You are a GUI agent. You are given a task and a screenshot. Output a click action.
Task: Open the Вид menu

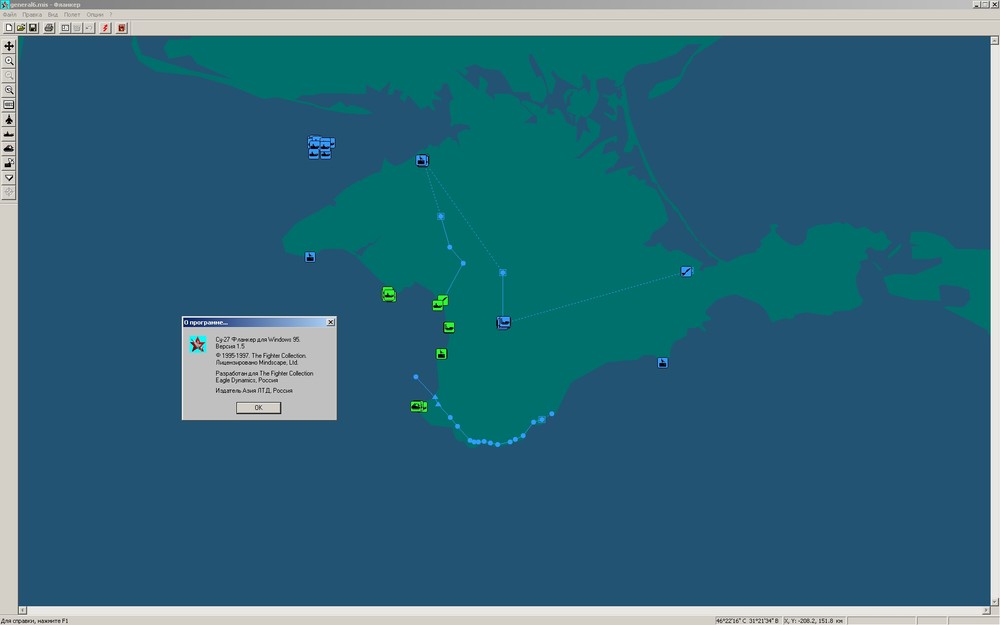coord(53,14)
